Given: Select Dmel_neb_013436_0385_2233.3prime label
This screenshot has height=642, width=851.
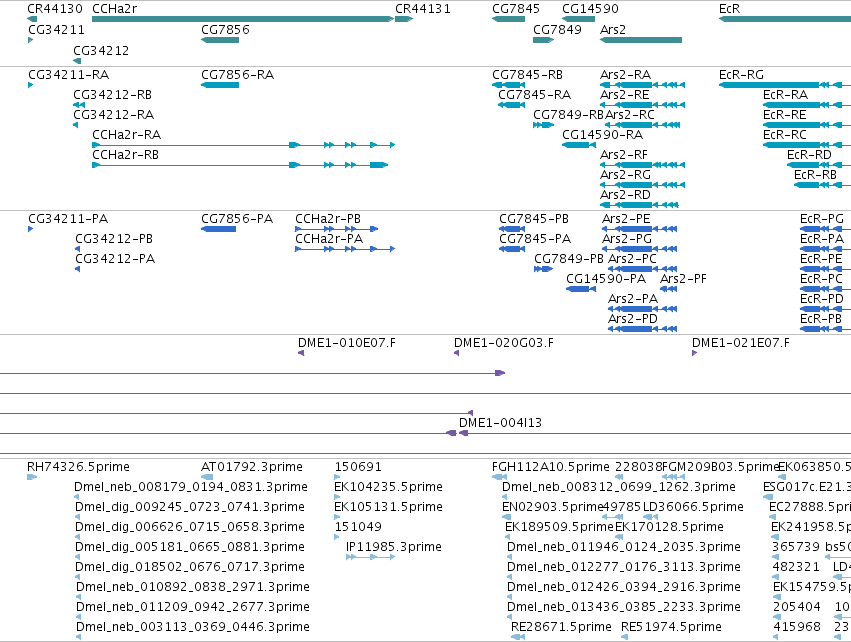Looking at the screenshot, I should pyautogui.click(x=624, y=607).
